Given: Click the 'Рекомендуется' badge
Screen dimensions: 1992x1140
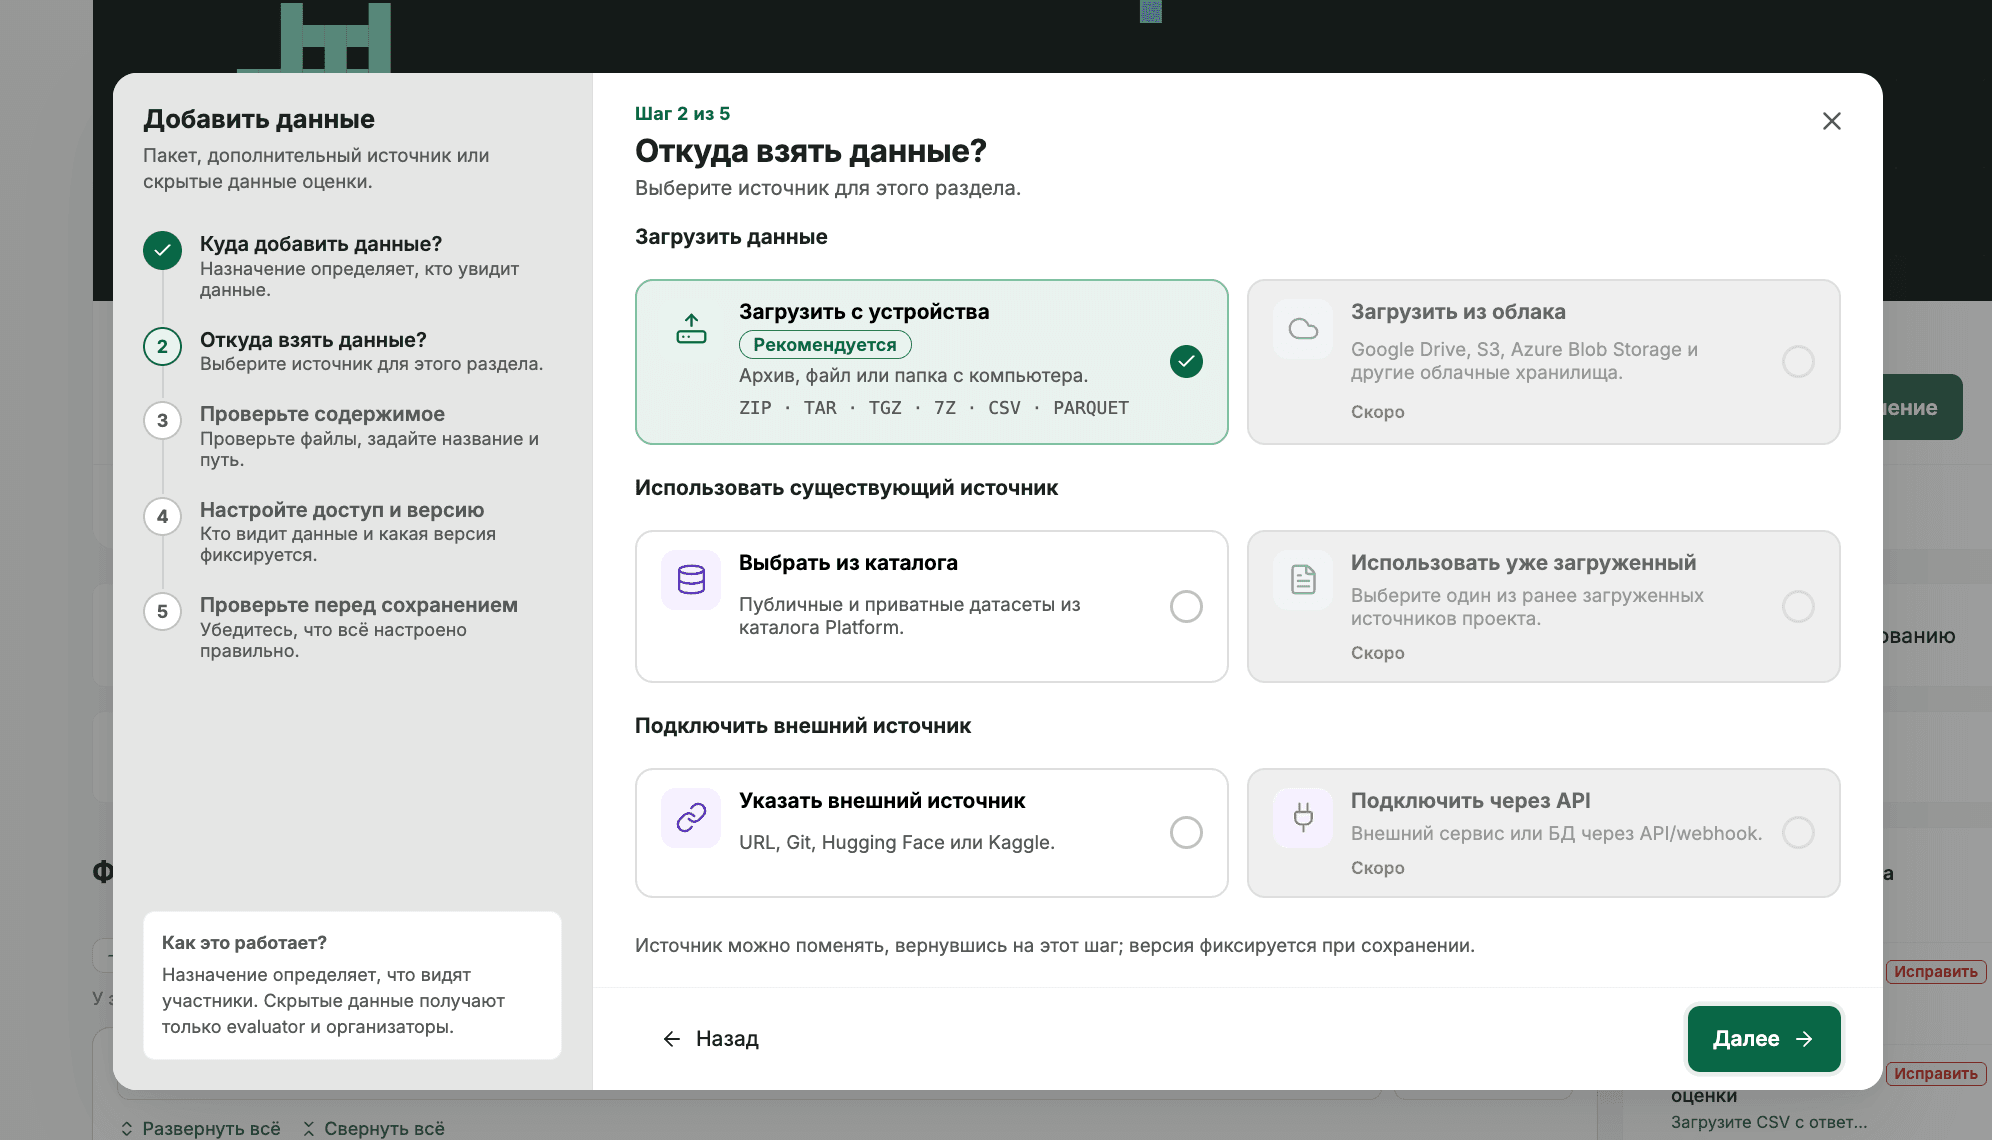Looking at the screenshot, I should click(825, 344).
